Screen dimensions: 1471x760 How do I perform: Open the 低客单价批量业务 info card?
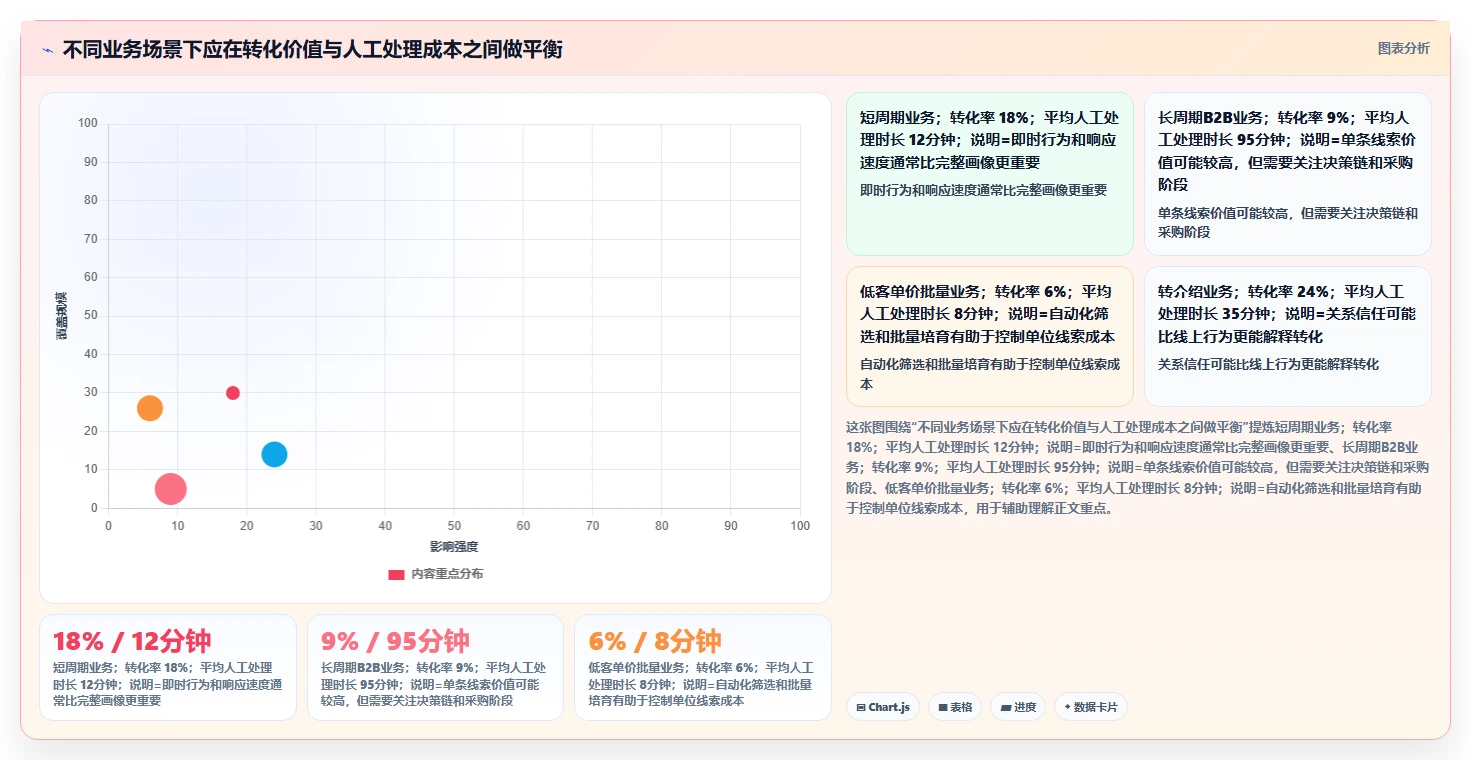coord(989,336)
